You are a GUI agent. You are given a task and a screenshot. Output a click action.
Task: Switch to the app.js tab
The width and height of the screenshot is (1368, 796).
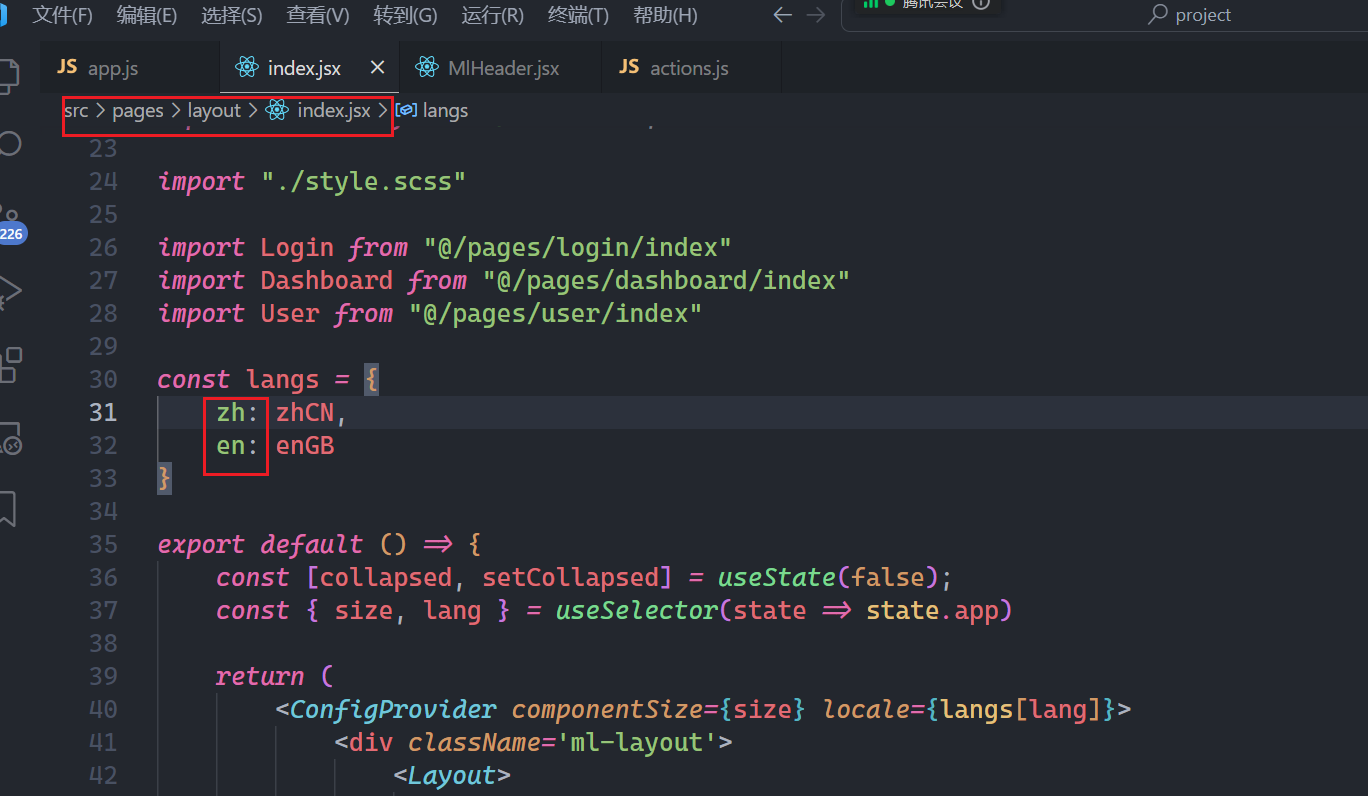(130, 68)
